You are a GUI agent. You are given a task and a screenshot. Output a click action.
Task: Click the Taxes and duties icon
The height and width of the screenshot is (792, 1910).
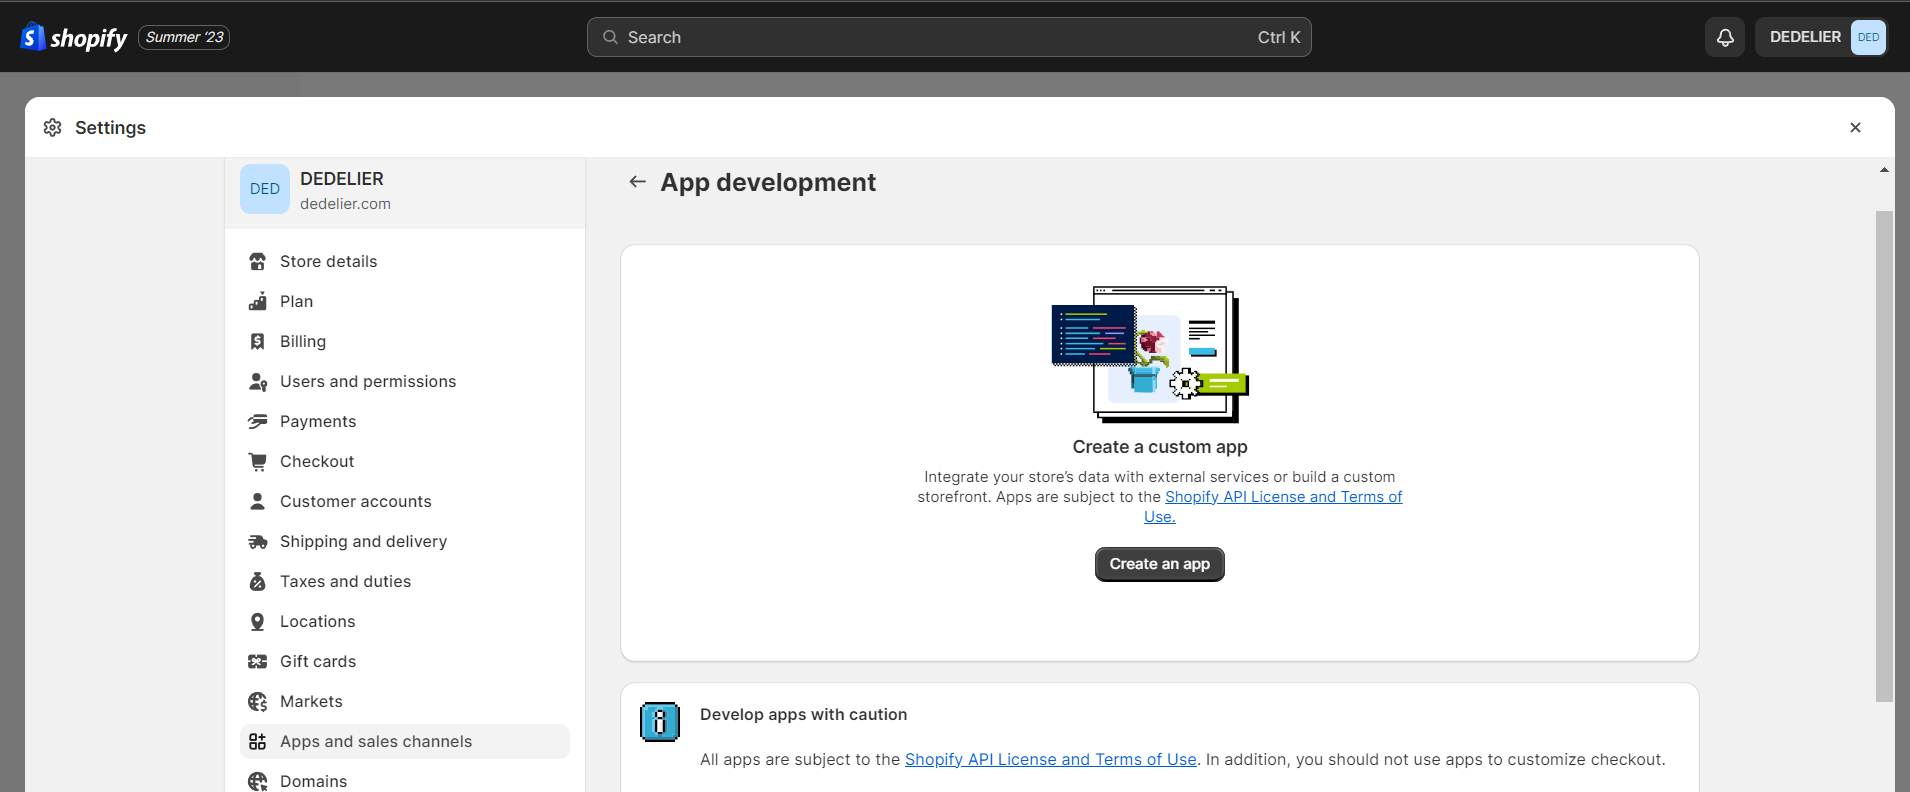point(257,581)
